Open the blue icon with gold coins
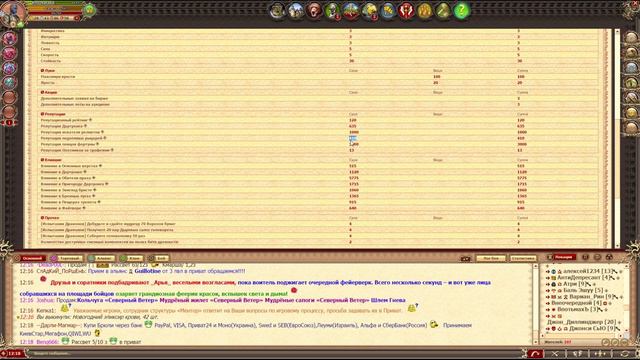The width and height of the screenshot is (640, 360). click(388, 11)
